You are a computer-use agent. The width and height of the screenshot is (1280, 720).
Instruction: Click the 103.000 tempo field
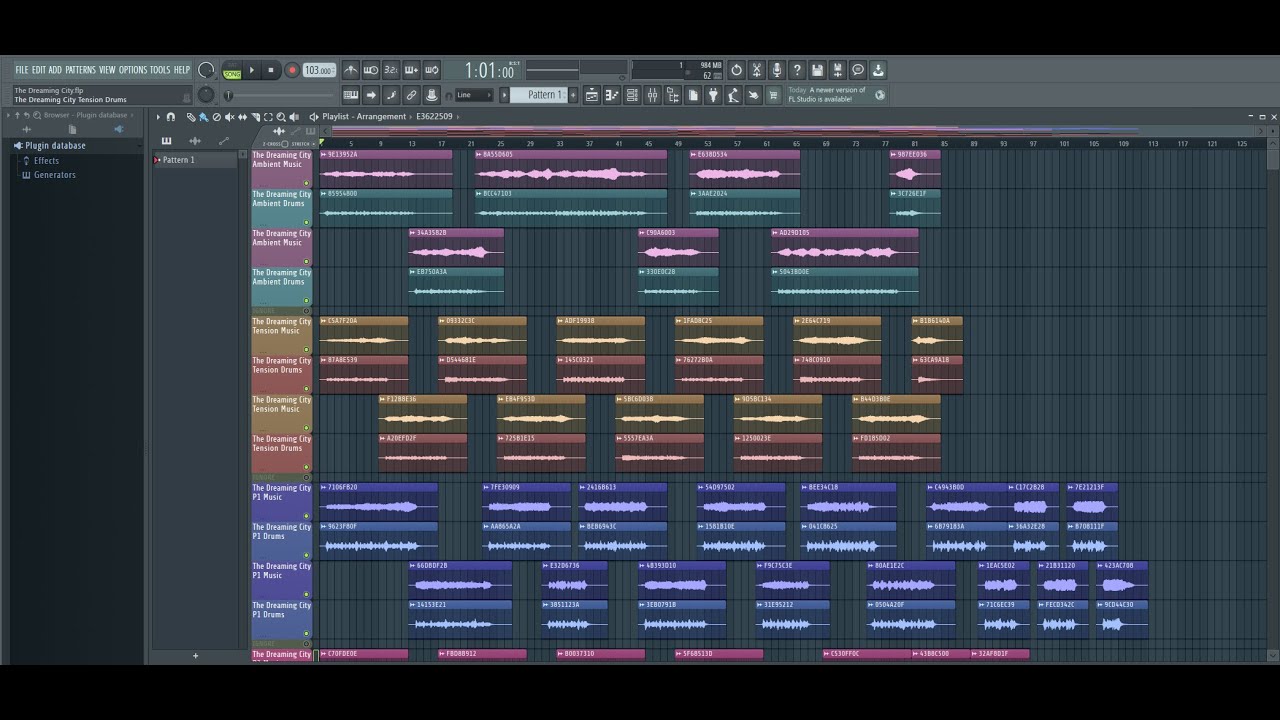pyautogui.click(x=319, y=70)
